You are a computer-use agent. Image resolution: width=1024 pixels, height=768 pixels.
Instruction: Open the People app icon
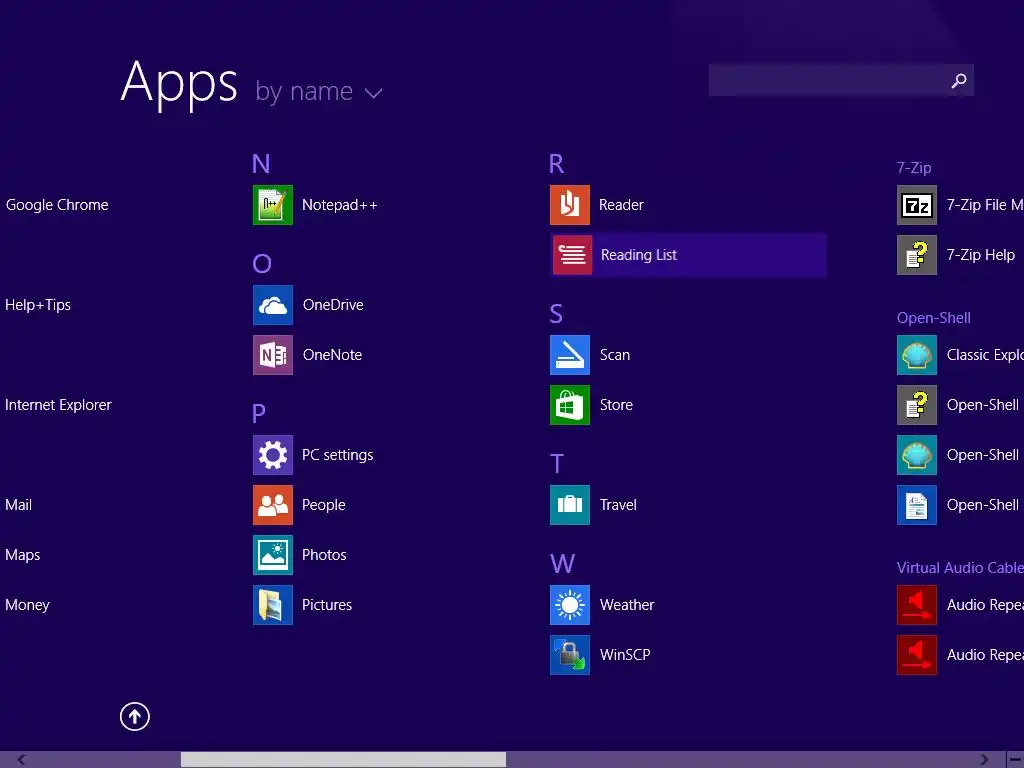tap(273, 505)
